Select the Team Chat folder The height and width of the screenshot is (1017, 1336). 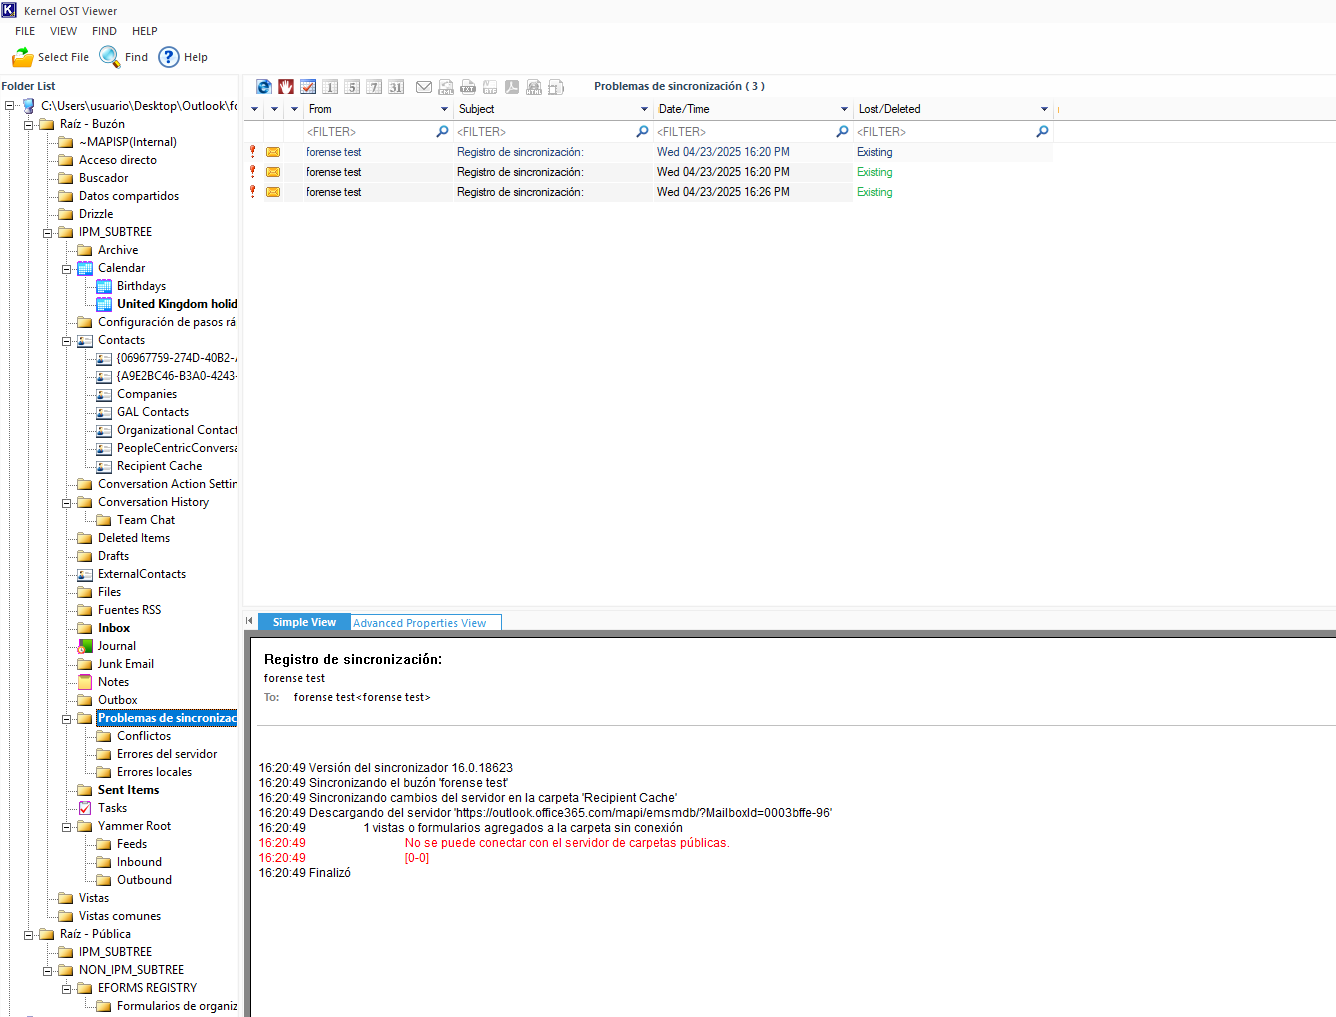point(146,520)
